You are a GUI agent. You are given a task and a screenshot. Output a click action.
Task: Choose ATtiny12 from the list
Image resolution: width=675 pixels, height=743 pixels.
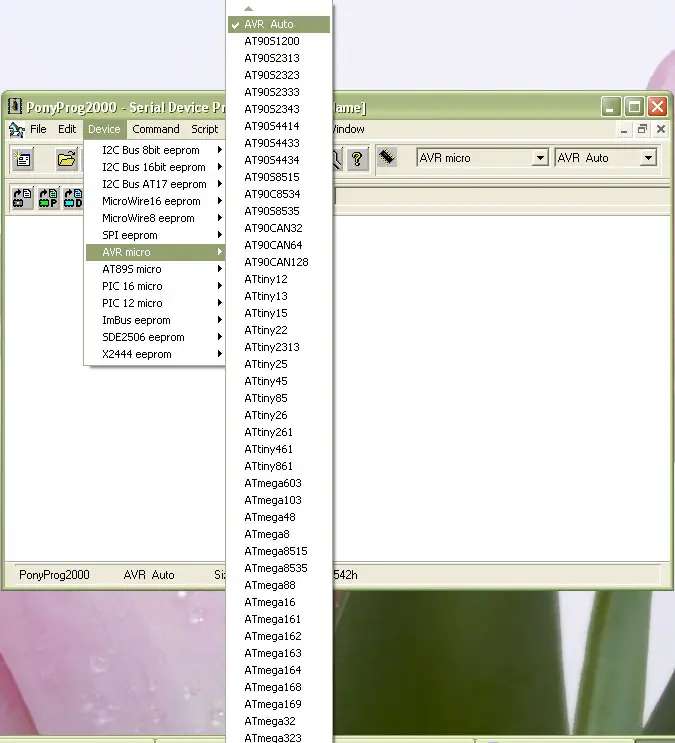click(279, 280)
